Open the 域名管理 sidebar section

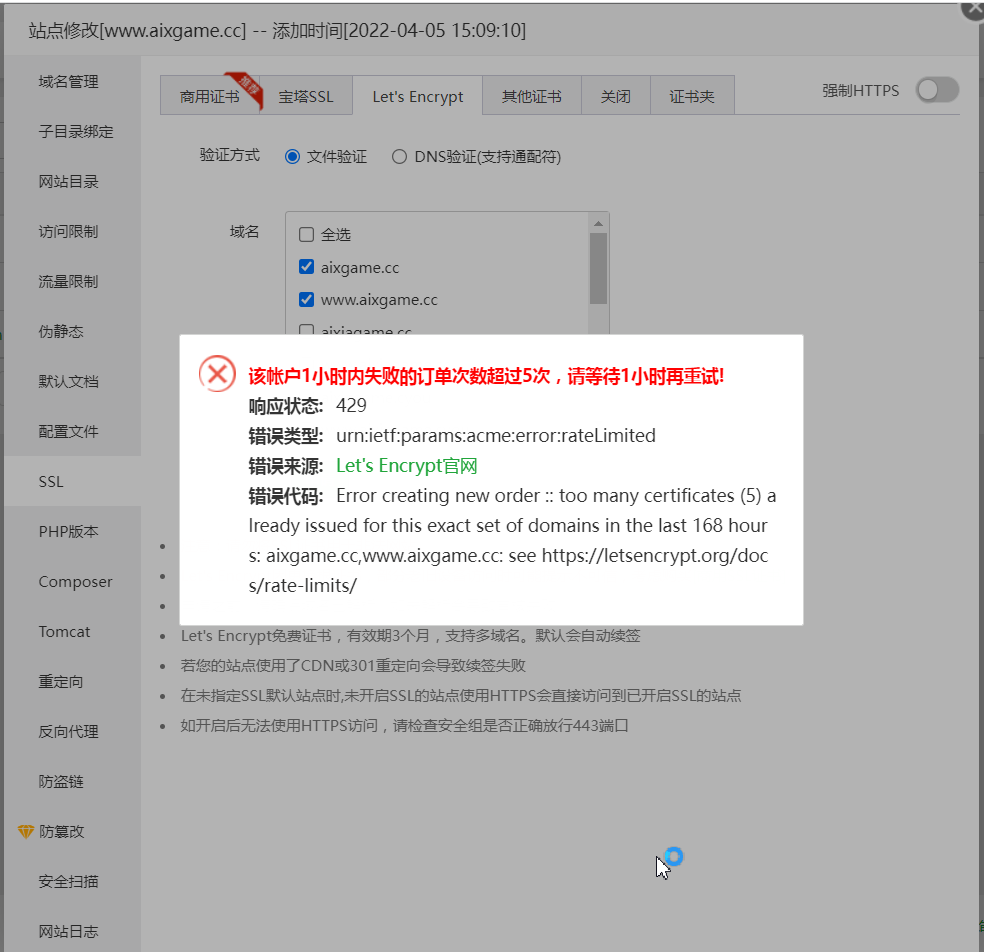click(x=68, y=82)
